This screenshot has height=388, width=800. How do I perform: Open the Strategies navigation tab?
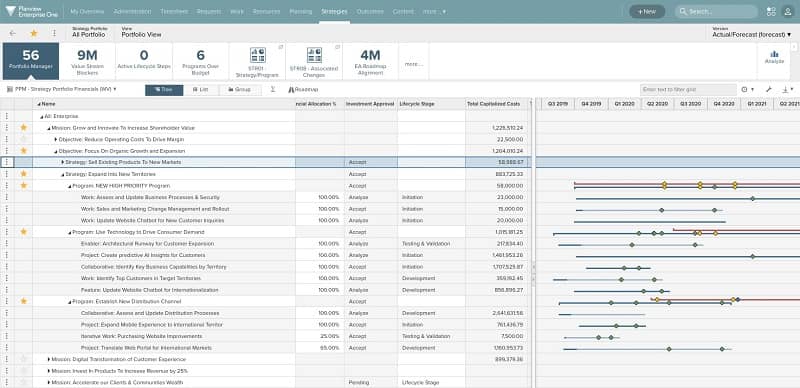pyautogui.click(x=334, y=11)
